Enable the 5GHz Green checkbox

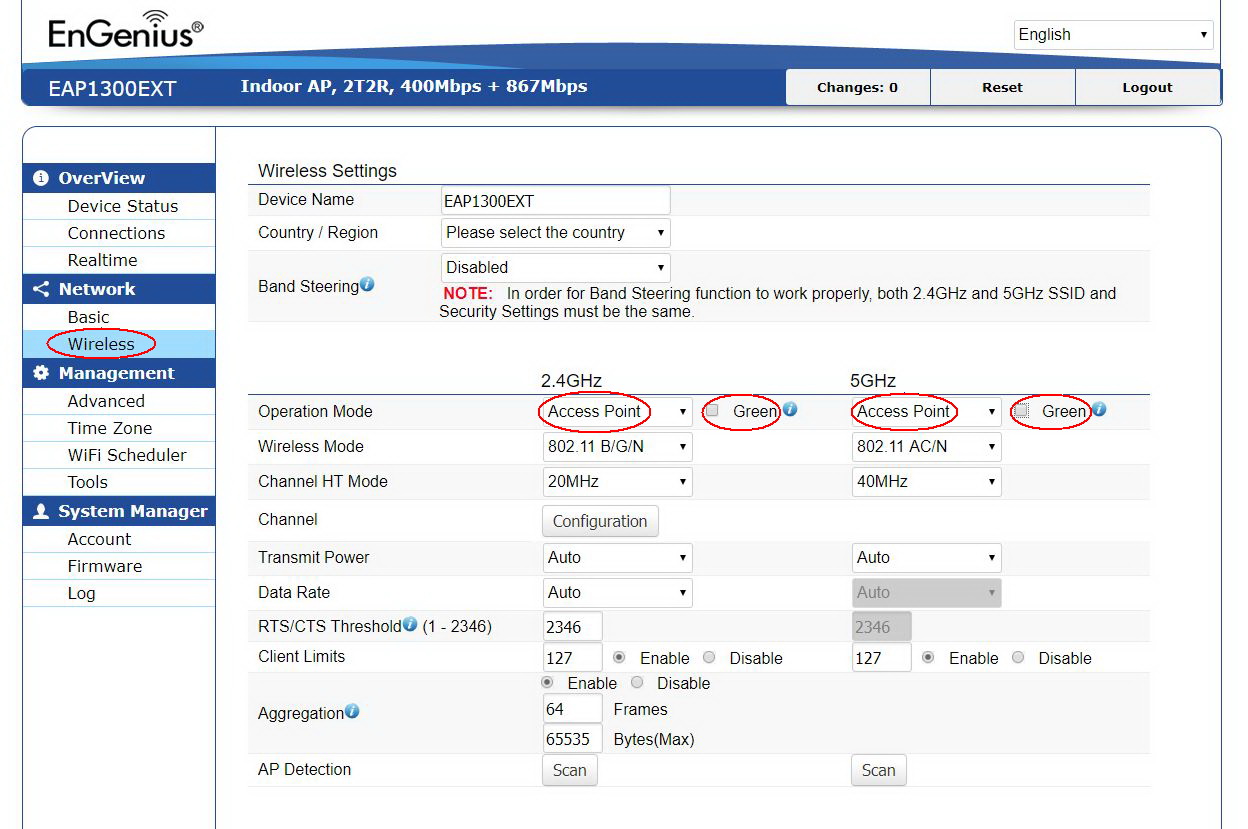1021,410
